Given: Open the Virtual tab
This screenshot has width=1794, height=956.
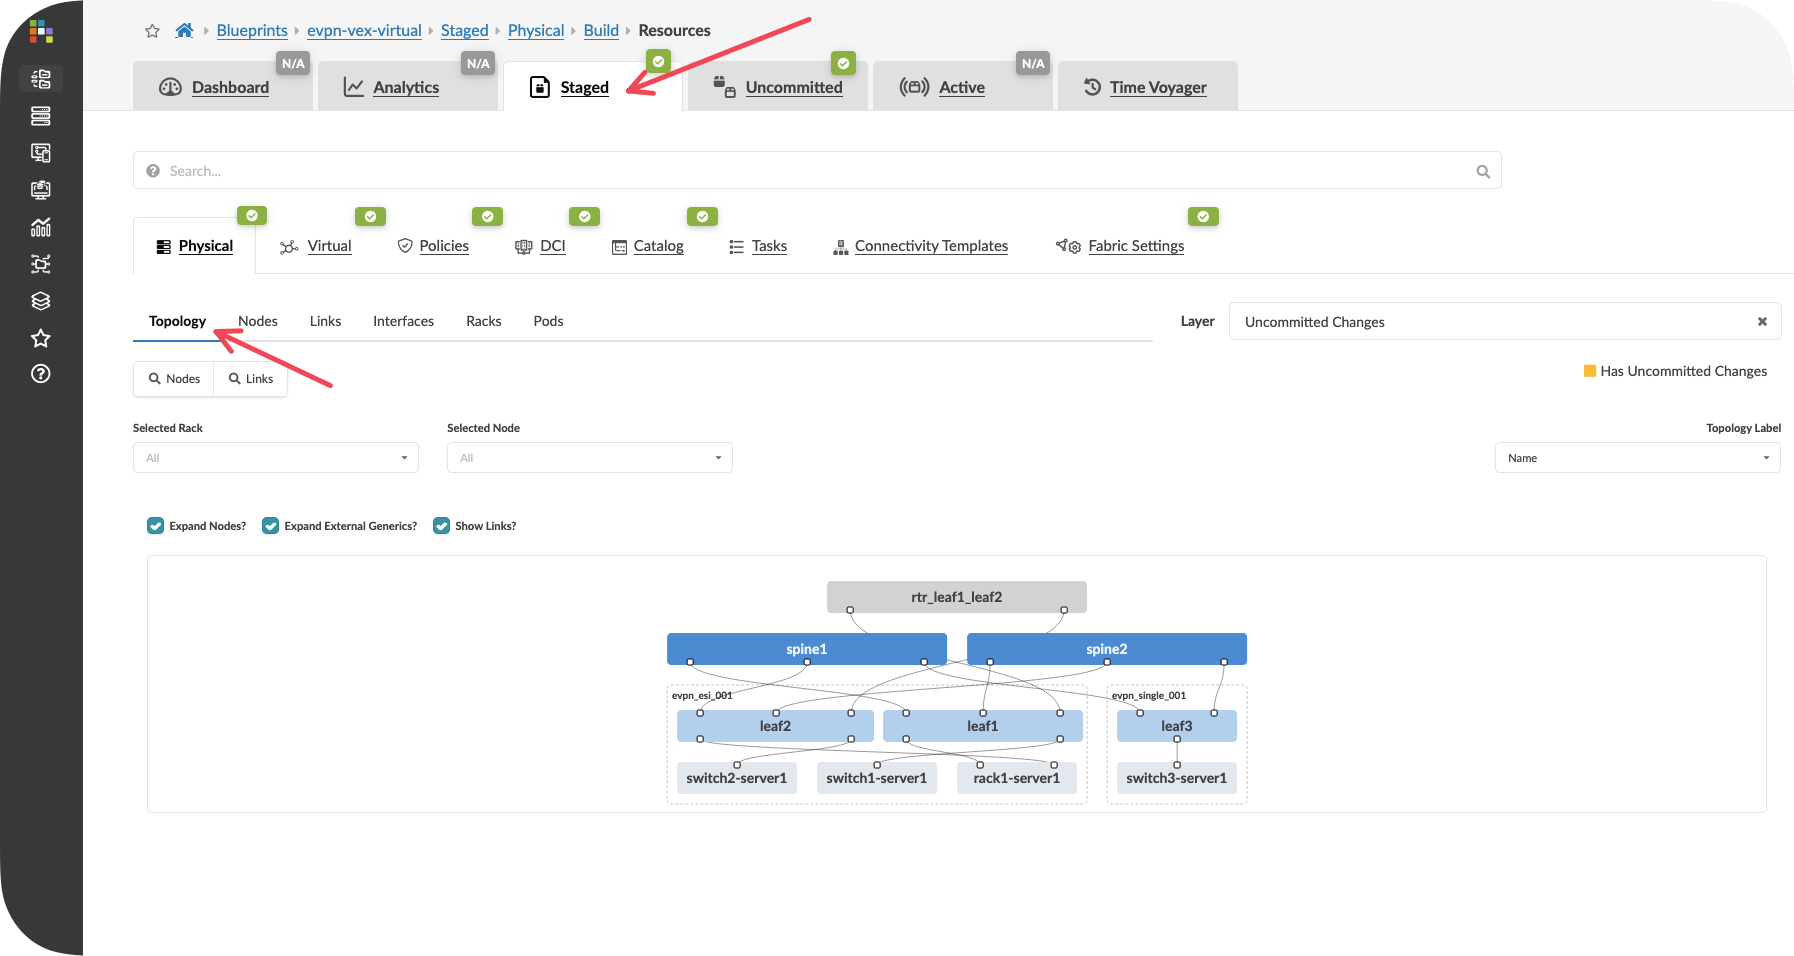Looking at the screenshot, I should (328, 246).
